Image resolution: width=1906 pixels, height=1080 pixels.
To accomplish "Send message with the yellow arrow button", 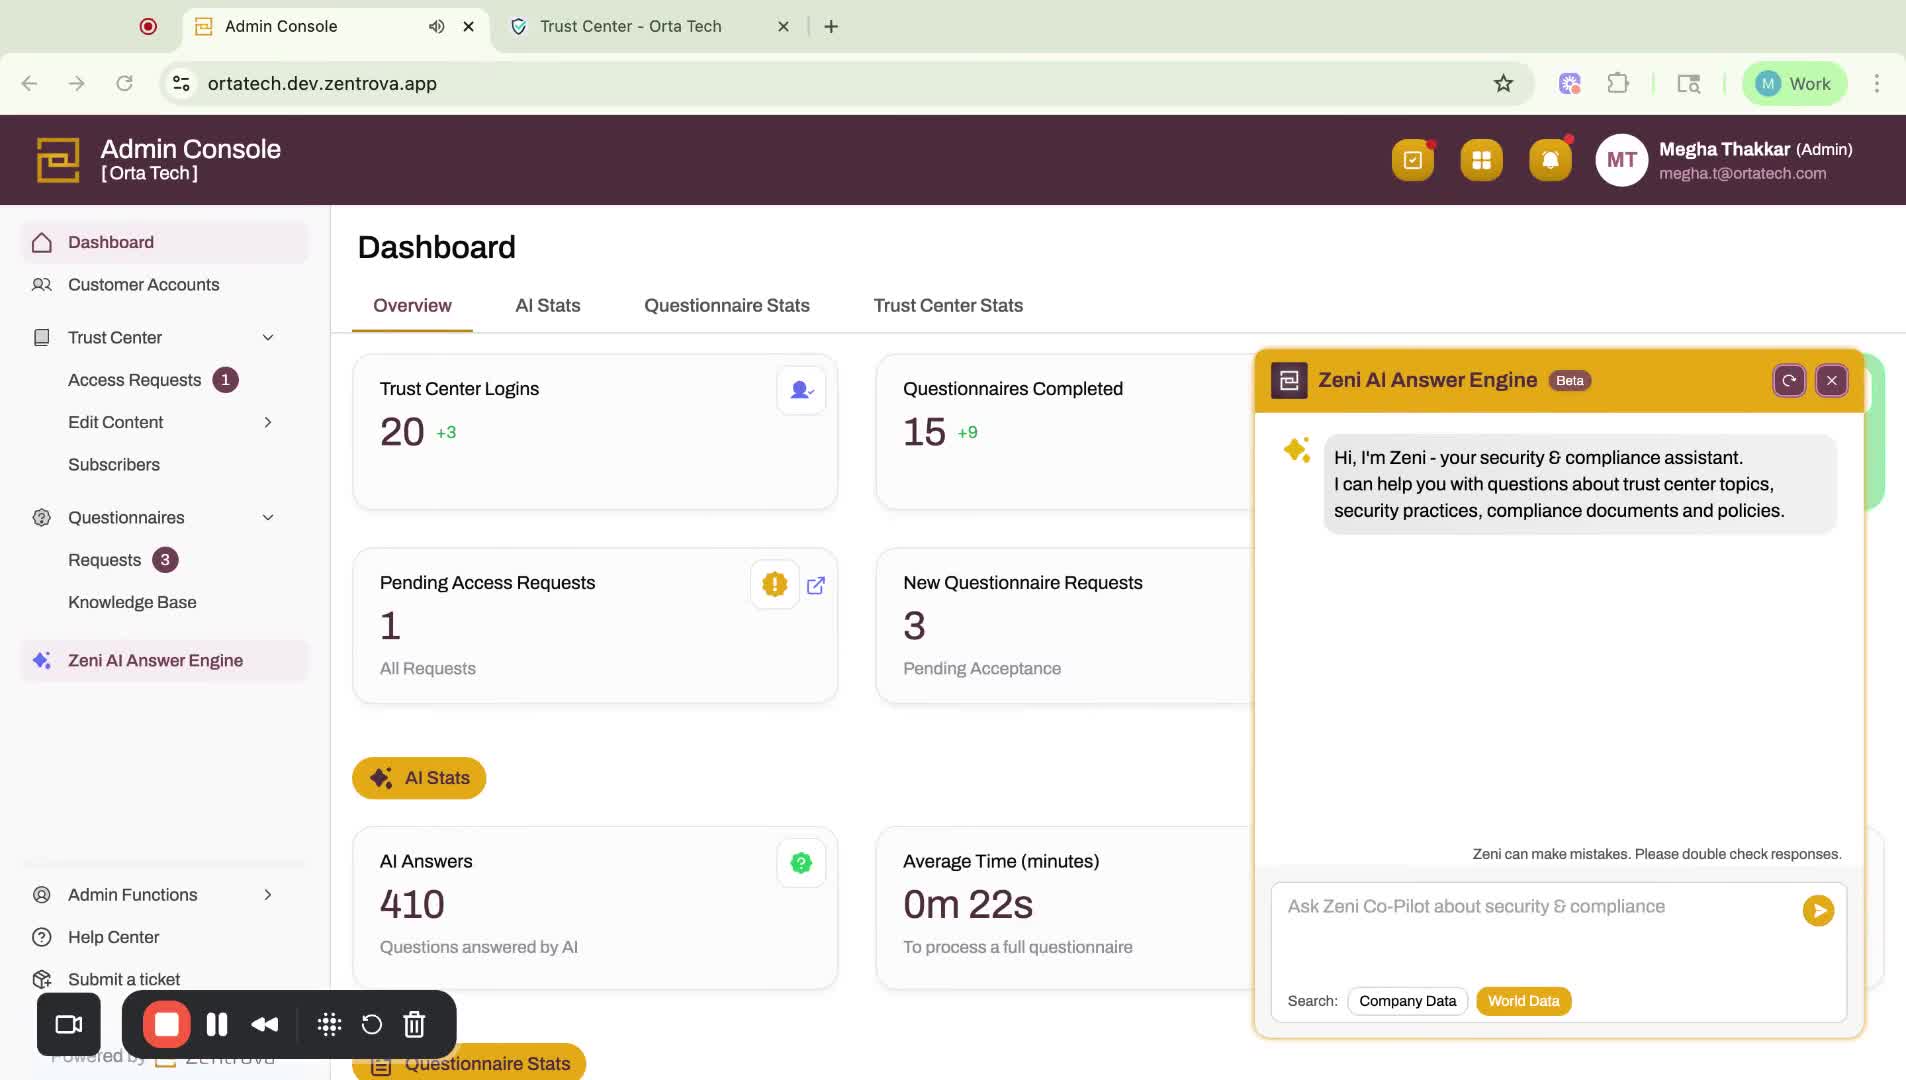I will tap(1818, 910).
